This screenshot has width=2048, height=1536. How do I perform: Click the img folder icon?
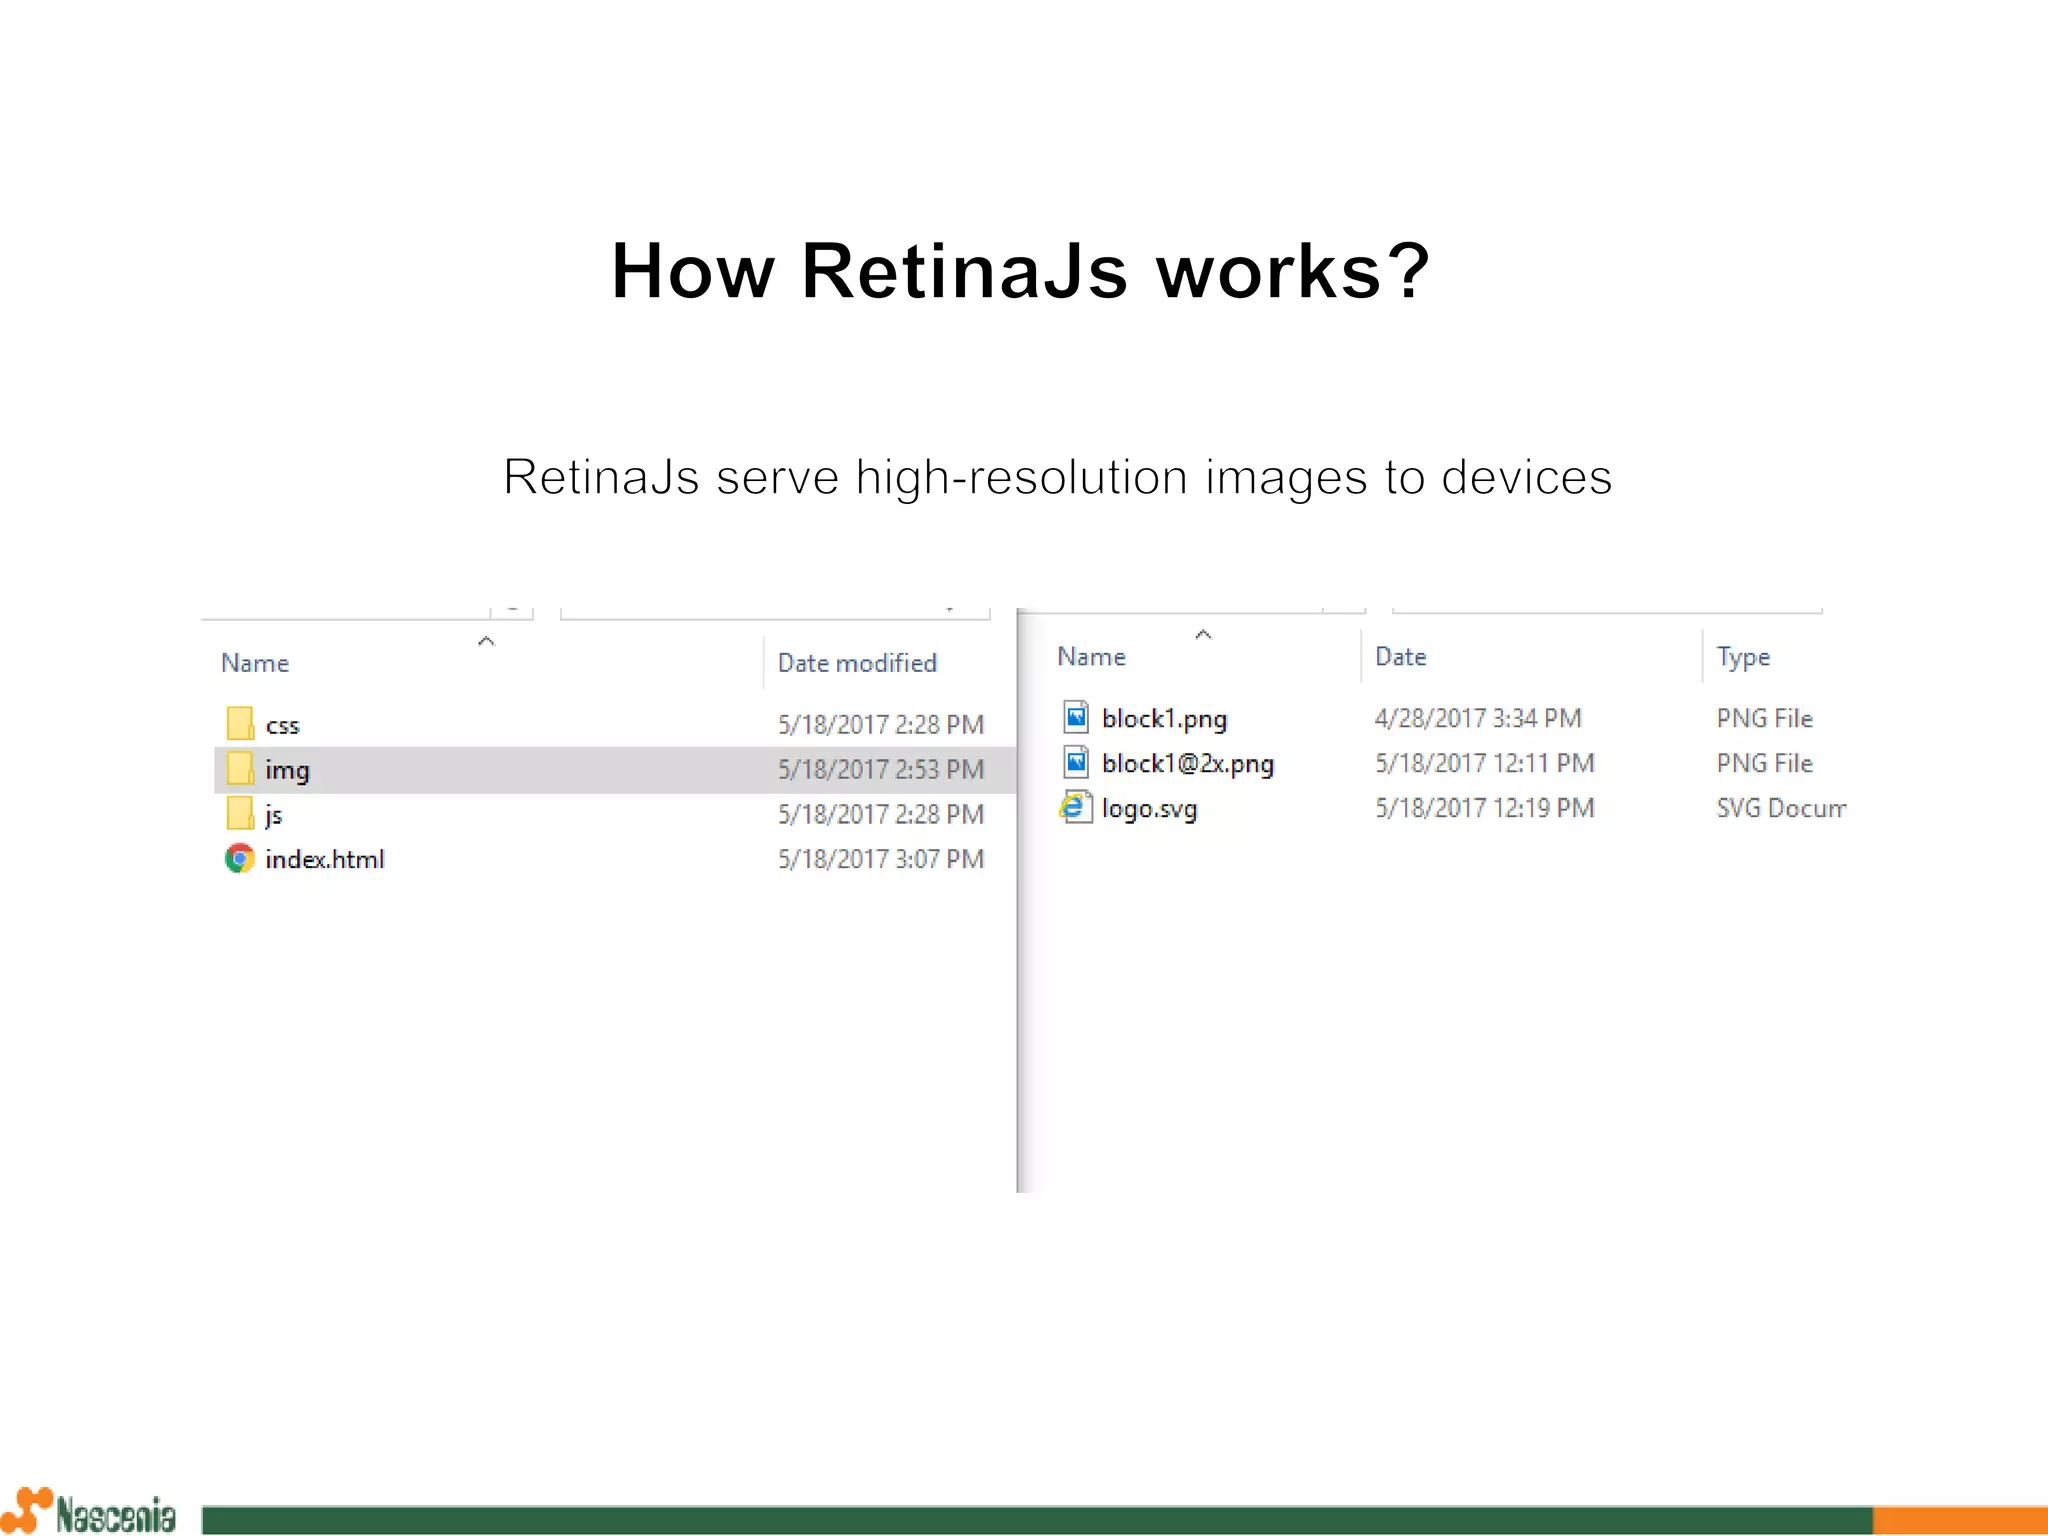tap(240, 769)
